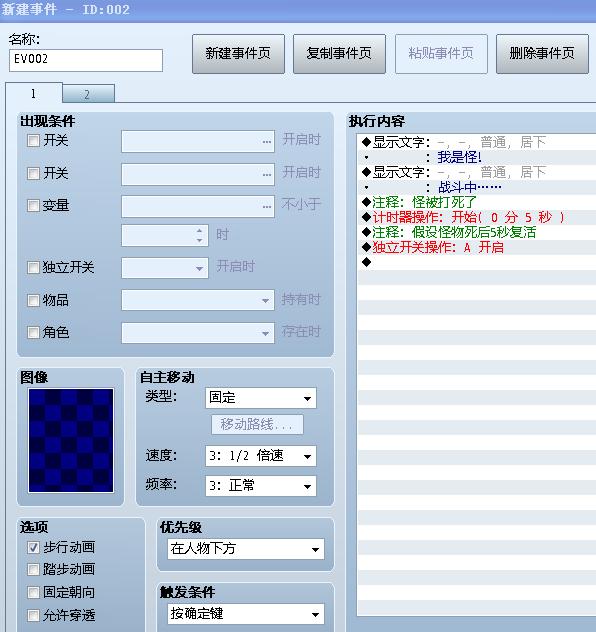Uncheck the 步行动画 option

coord(33,547)
